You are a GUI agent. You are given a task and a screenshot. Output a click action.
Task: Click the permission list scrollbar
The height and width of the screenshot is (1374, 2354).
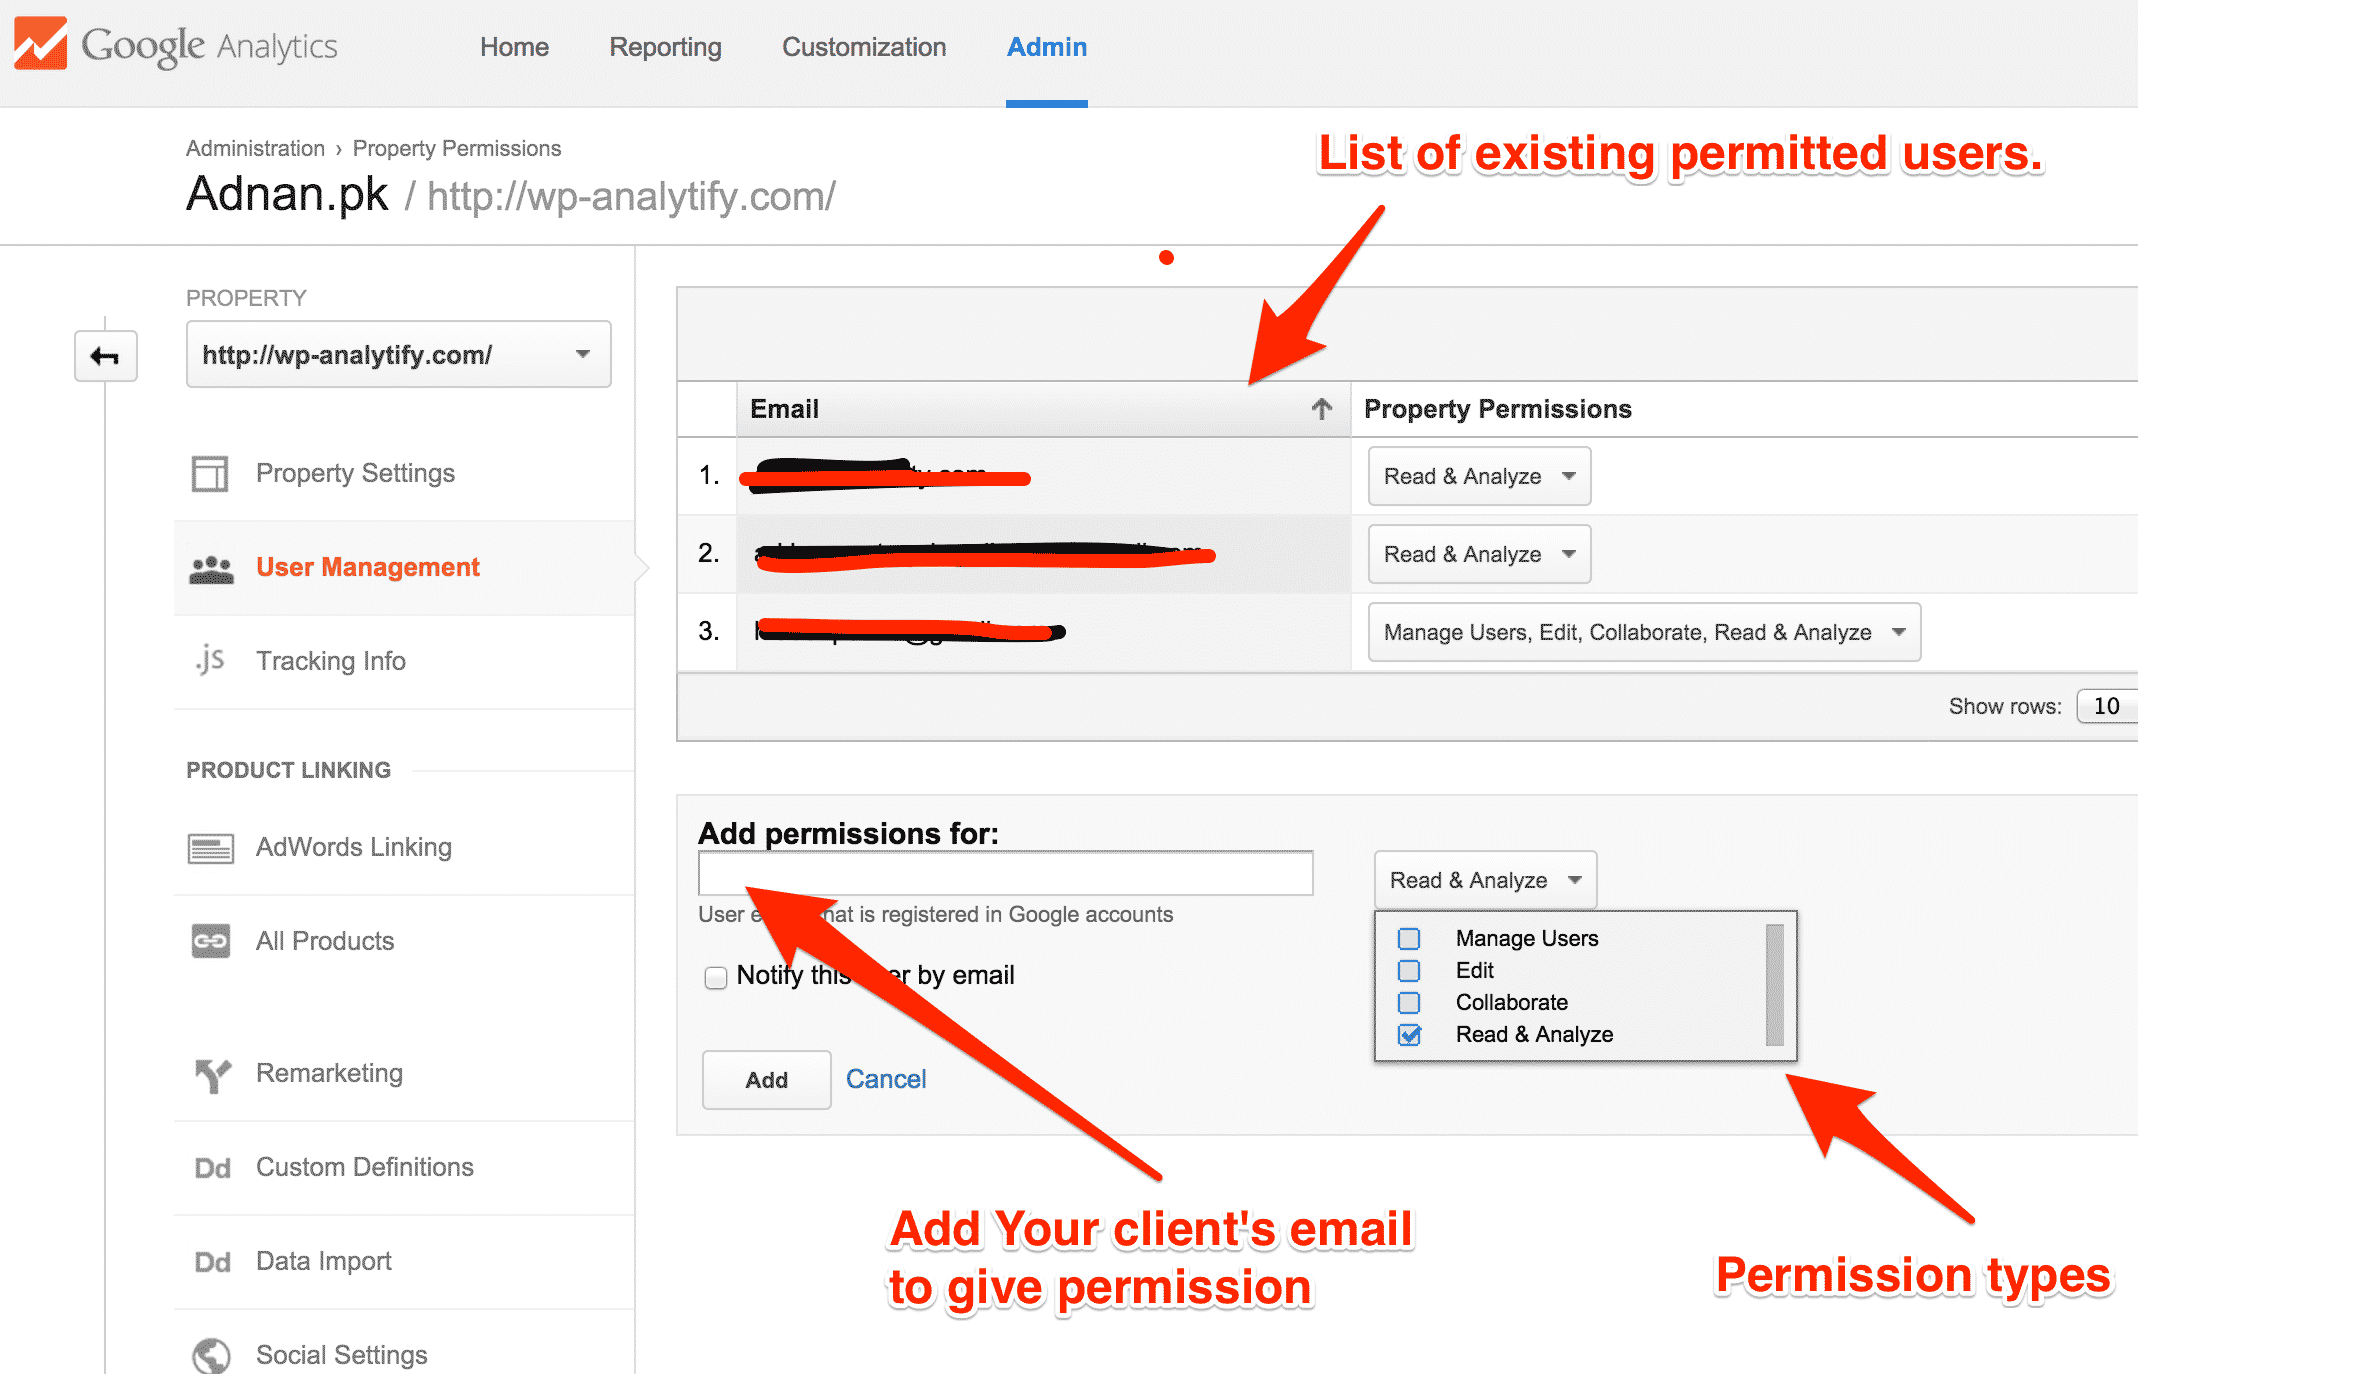1775,985
